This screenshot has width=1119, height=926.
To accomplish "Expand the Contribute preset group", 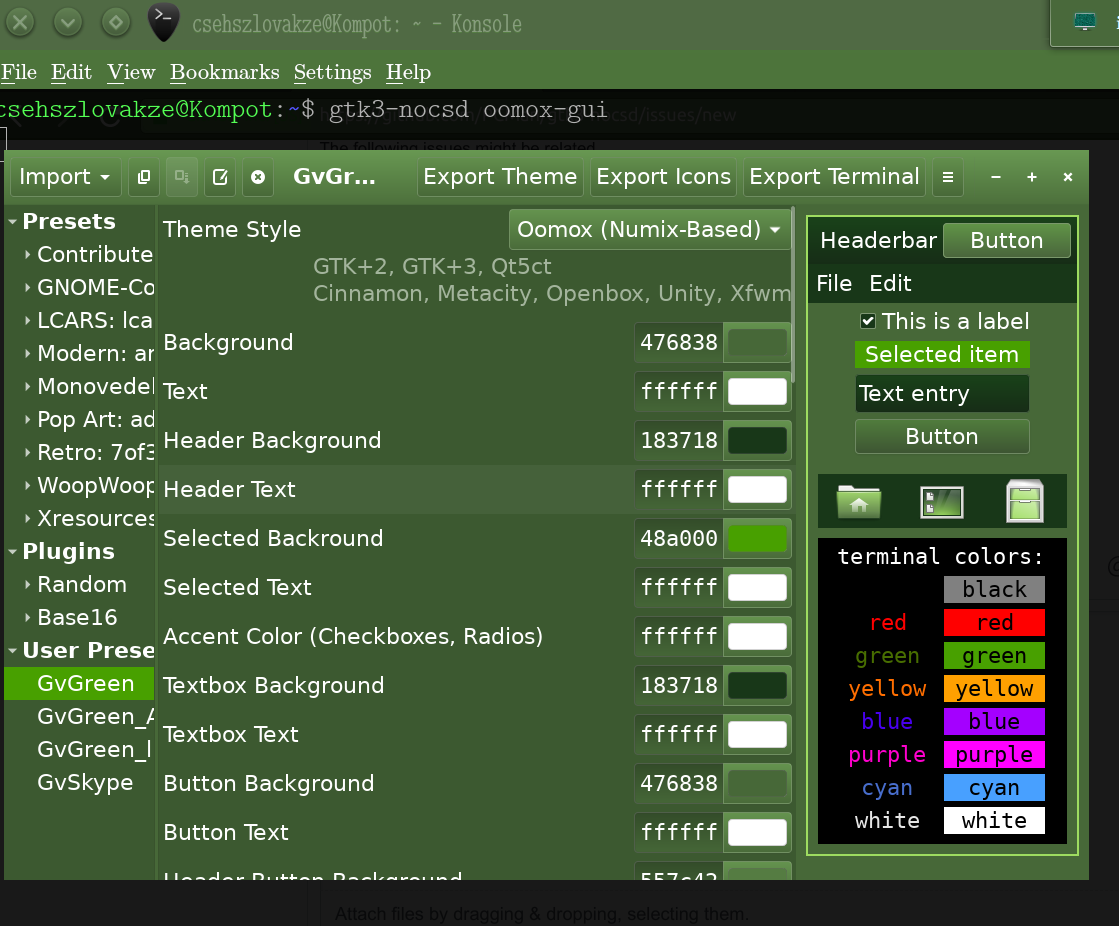I will pyautogui.click(x=27, y=254).
